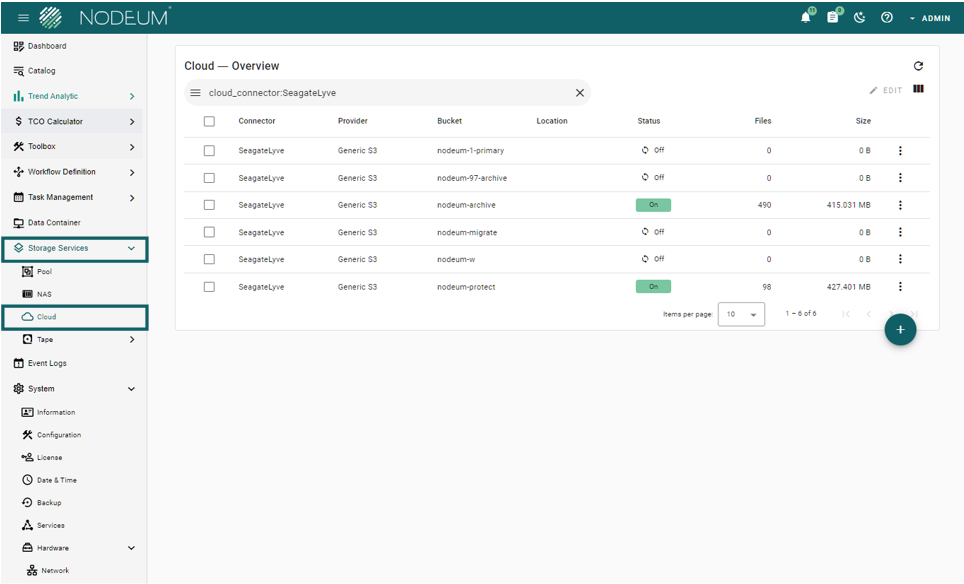Open the items per page dropdown
The image size is (964, 584).
pos(741,314)
